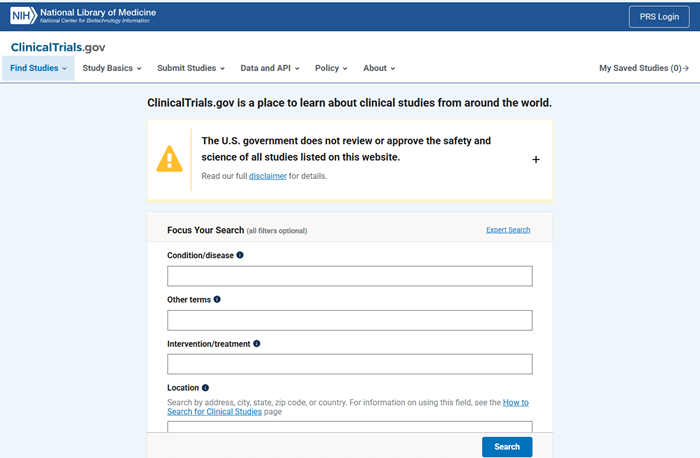Image resolution: width=700 pixels, height=458 pixels.
Task: Click the blue Search button
Action: point(507,446)
